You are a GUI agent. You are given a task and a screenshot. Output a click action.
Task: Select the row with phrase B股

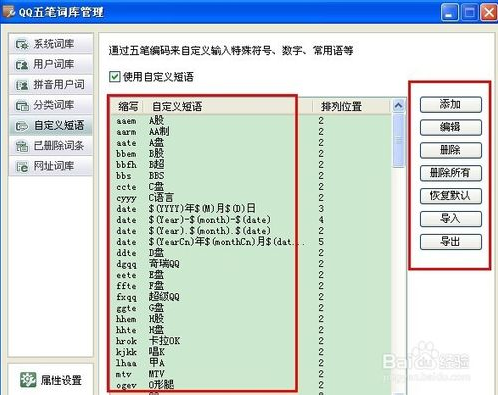pyautogui.click(x=250, y=154)
